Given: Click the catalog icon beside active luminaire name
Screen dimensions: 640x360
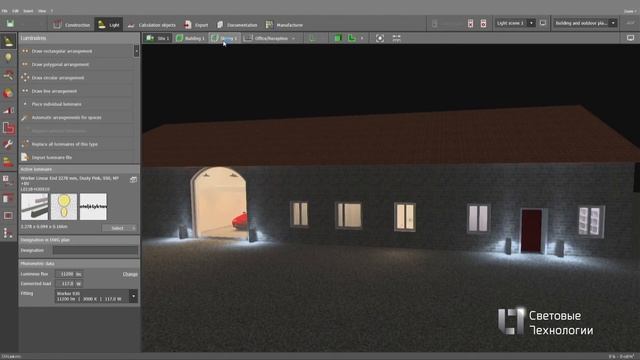Looking at the screenshot, I should pos(133,180).
